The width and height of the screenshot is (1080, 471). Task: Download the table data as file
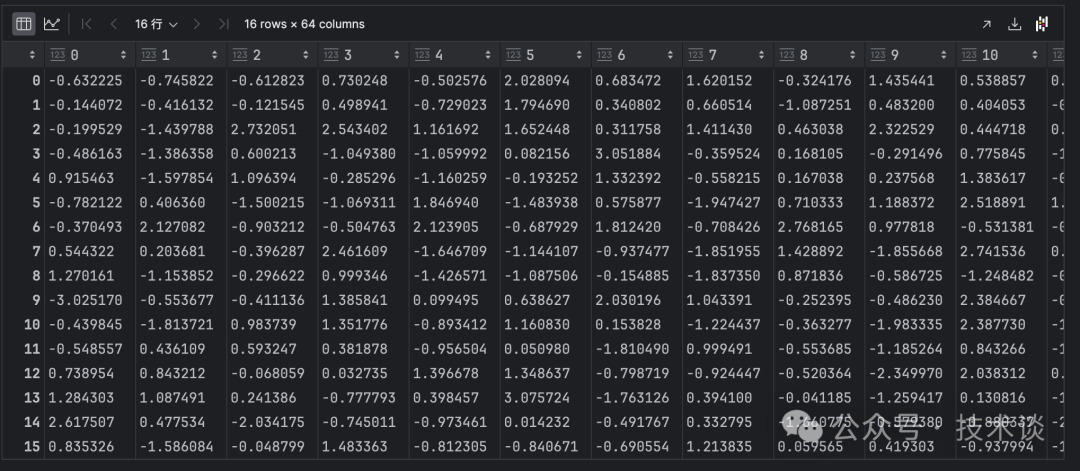pos(1014,24)
